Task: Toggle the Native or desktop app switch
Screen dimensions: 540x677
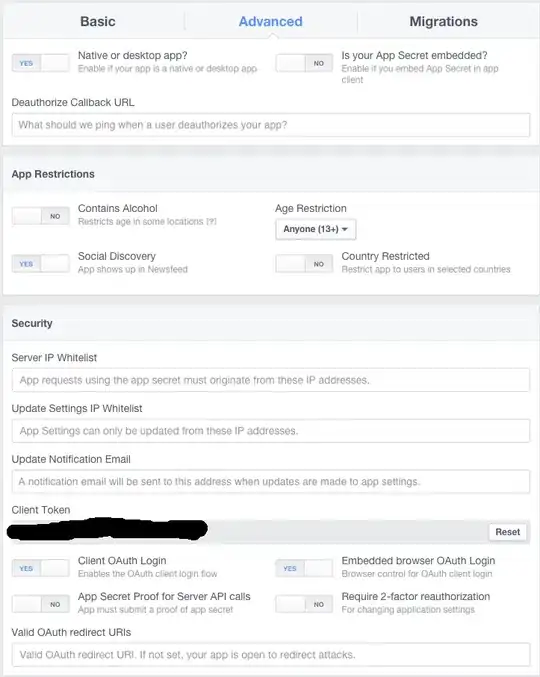Action: (41, 63)
